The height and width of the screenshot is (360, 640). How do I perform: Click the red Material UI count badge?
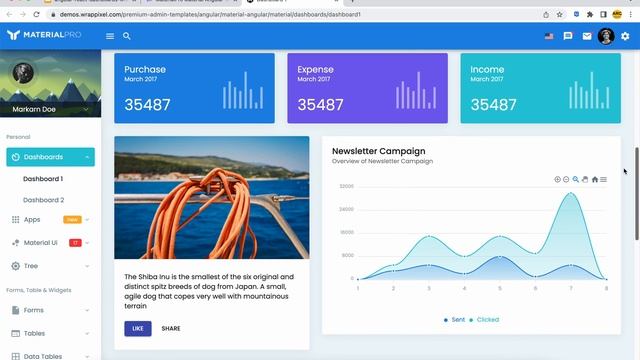[x=75, y=243]
